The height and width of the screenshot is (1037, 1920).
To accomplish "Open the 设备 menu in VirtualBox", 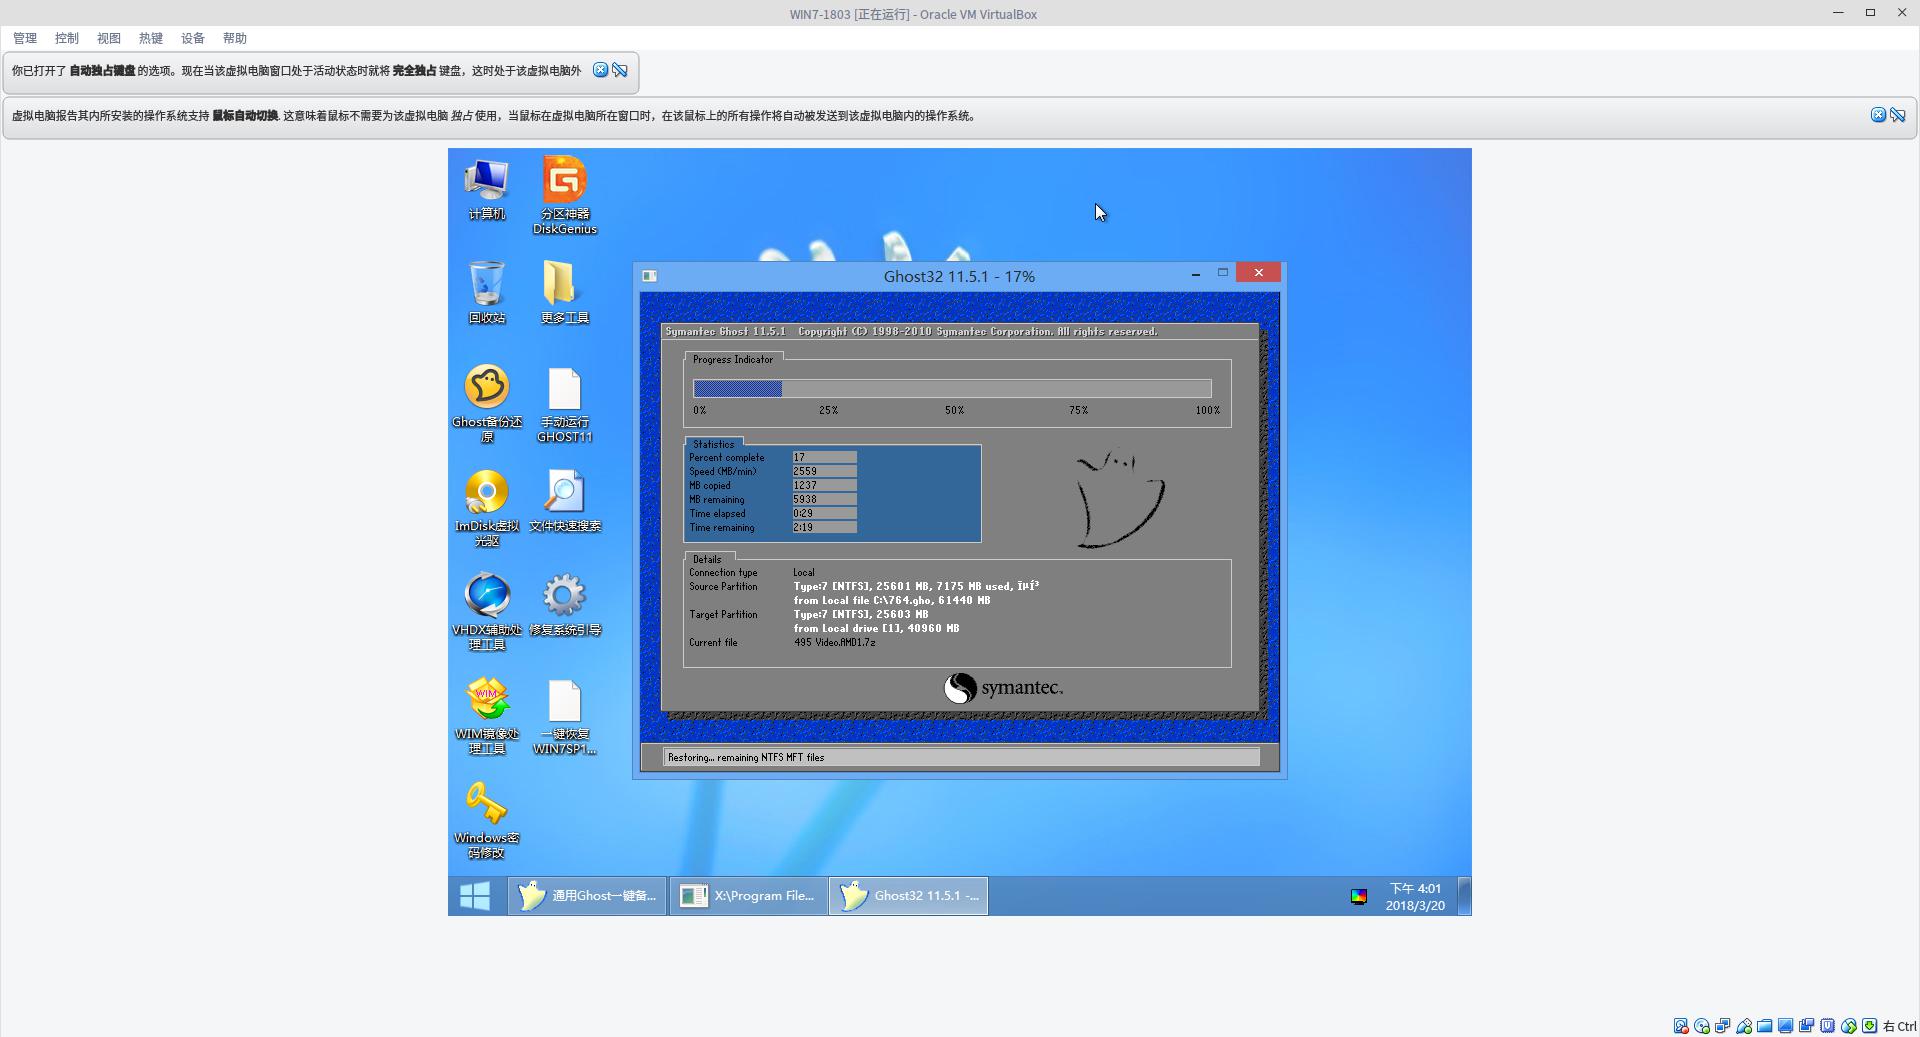I will click(193, 38).
